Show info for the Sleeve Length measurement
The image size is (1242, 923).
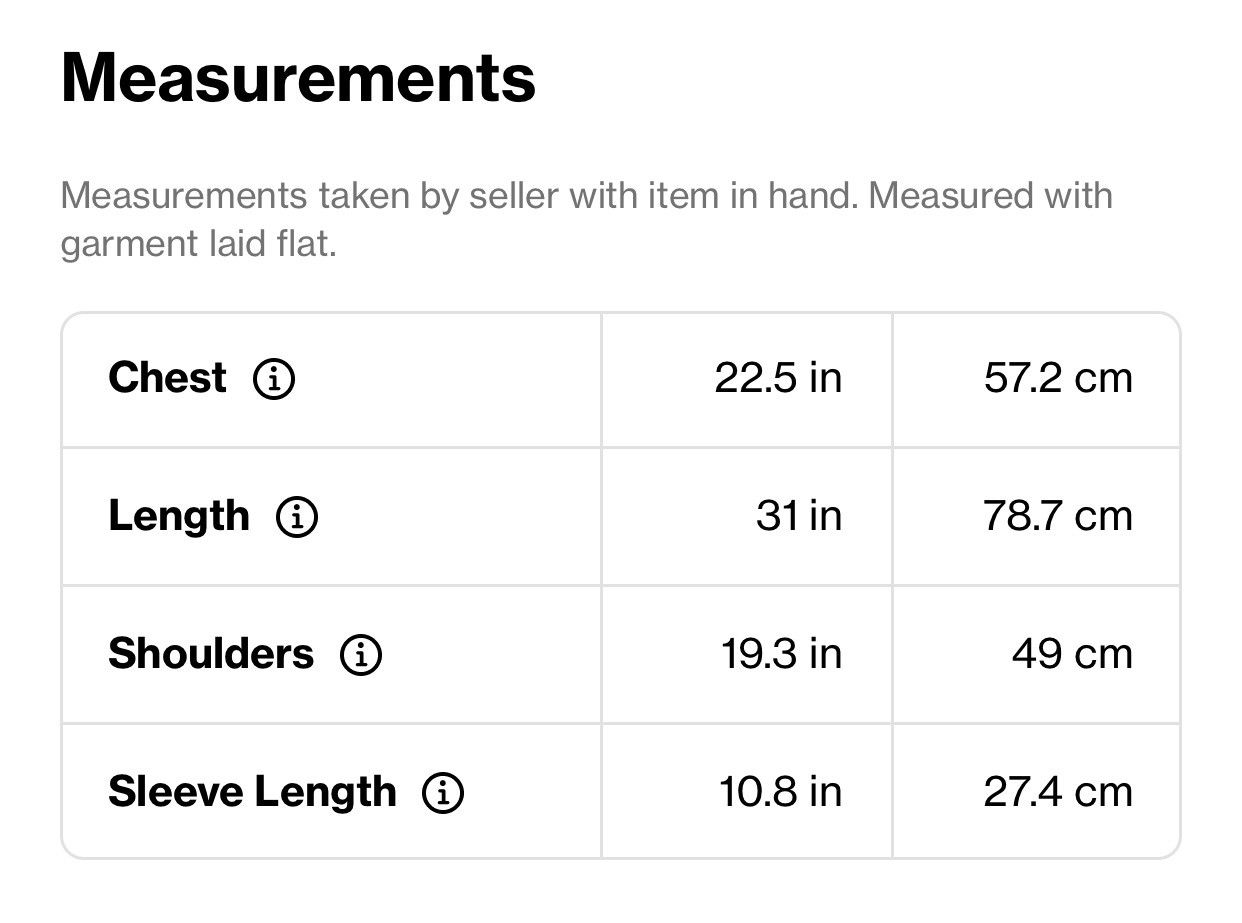(443, 793)
